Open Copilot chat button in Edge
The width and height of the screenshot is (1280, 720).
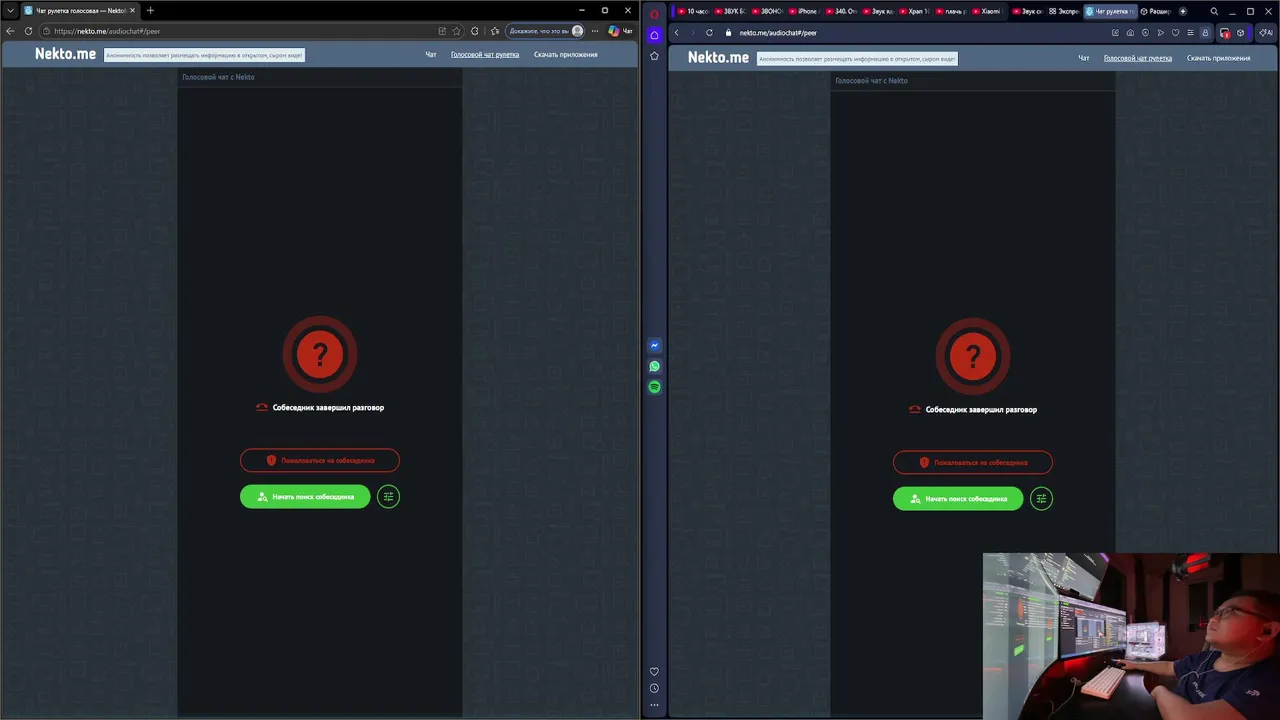pos(621,31)
